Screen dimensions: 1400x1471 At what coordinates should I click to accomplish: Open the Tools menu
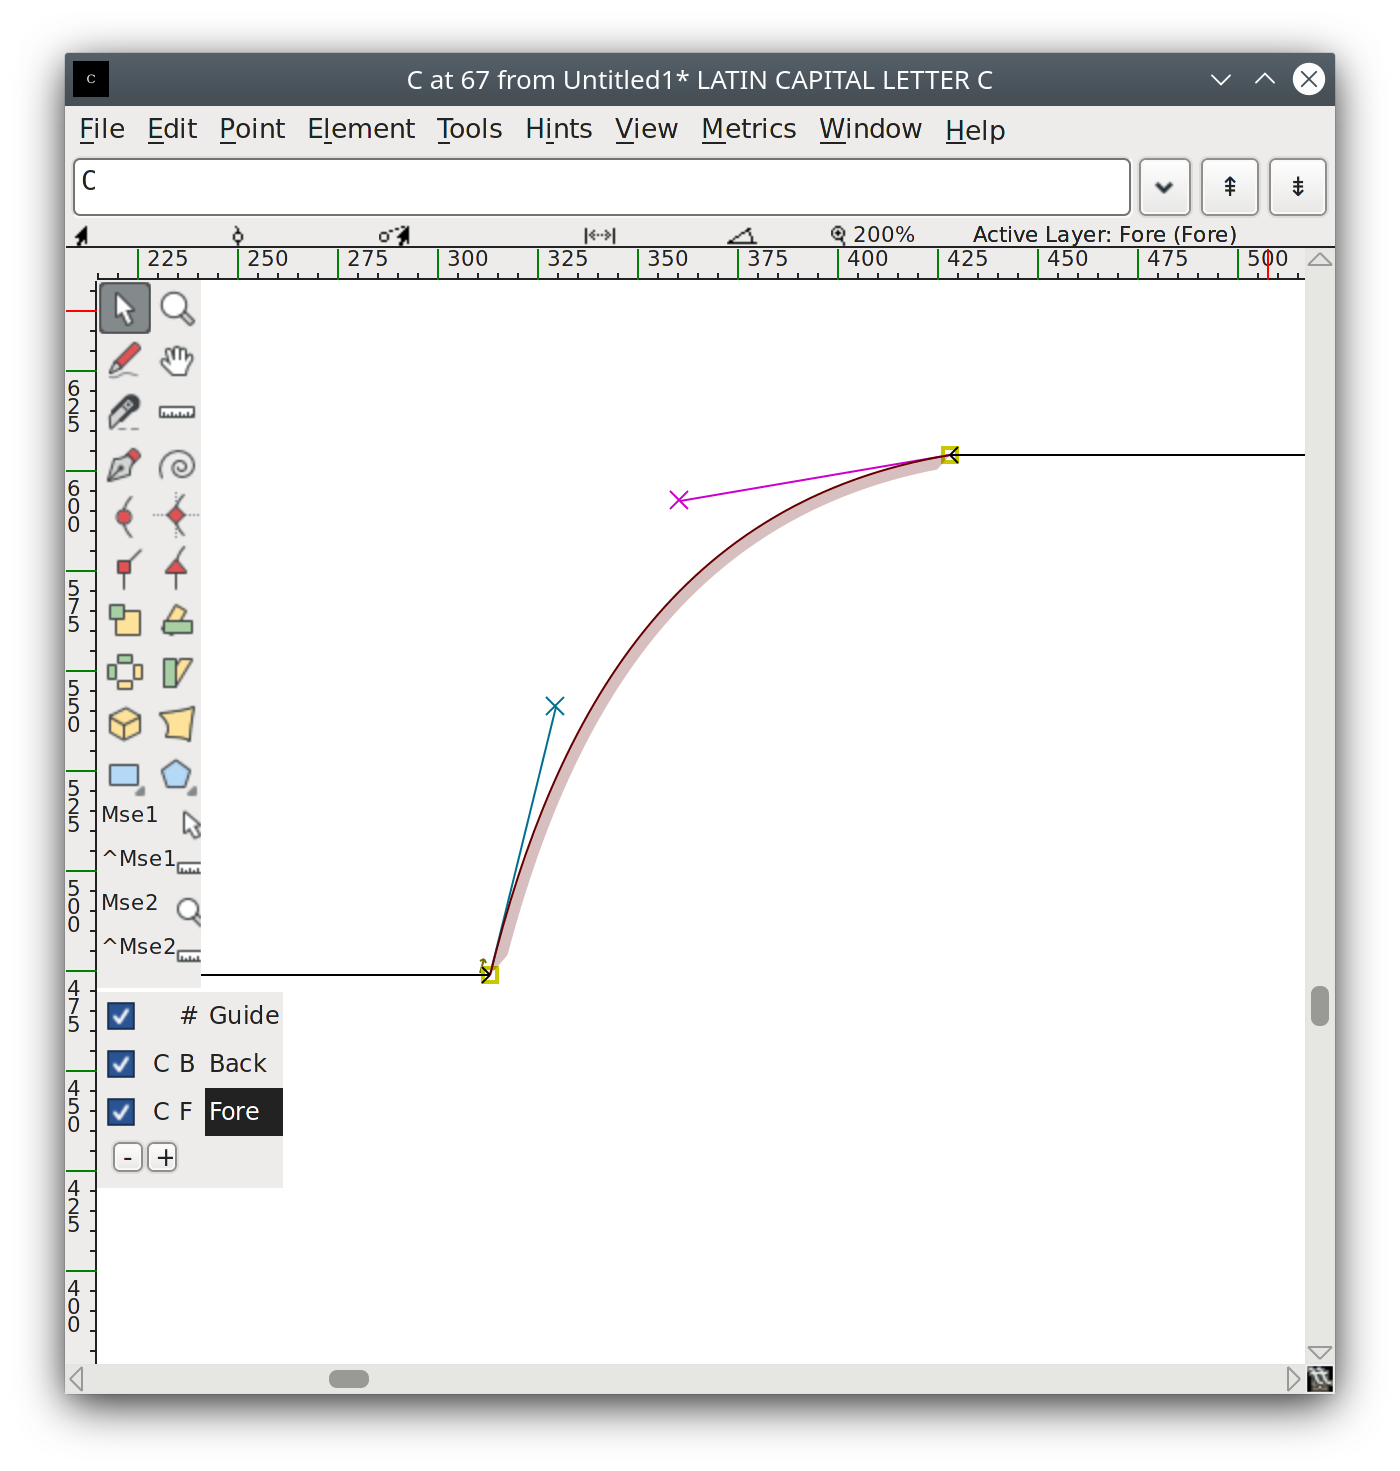click(x=469, y=129)
